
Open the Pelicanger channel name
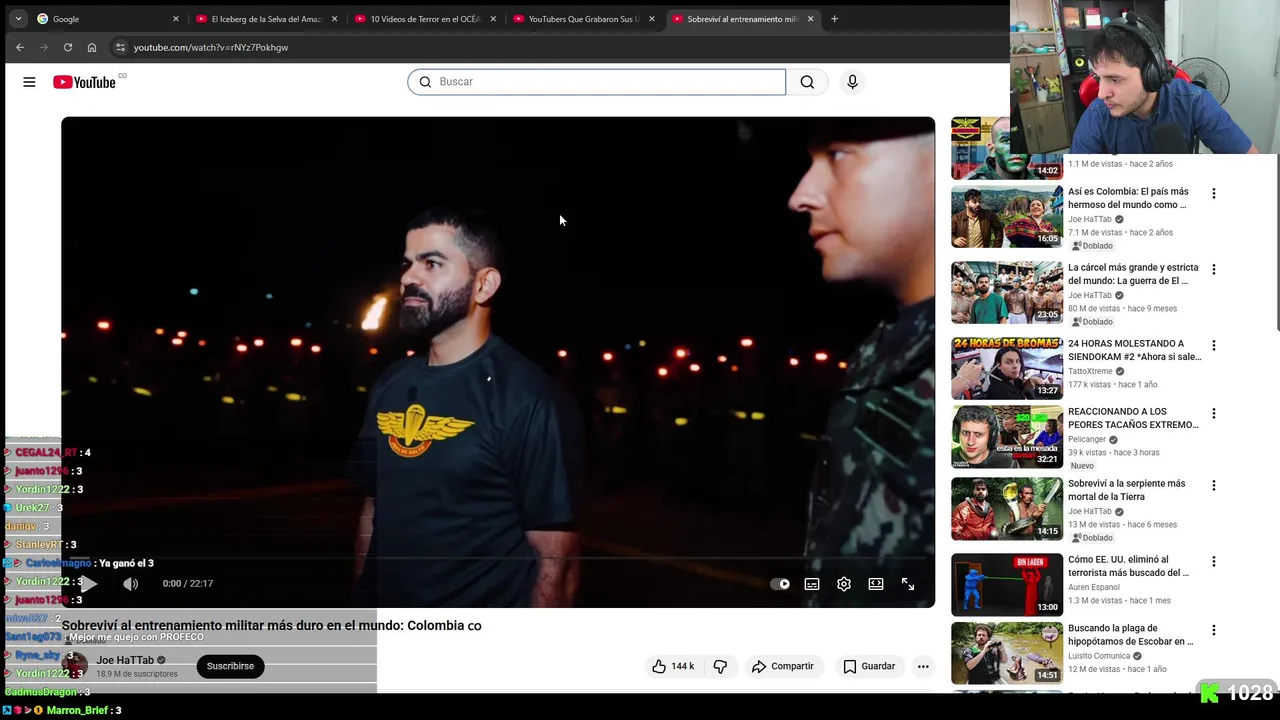[x=1087, y=439]
